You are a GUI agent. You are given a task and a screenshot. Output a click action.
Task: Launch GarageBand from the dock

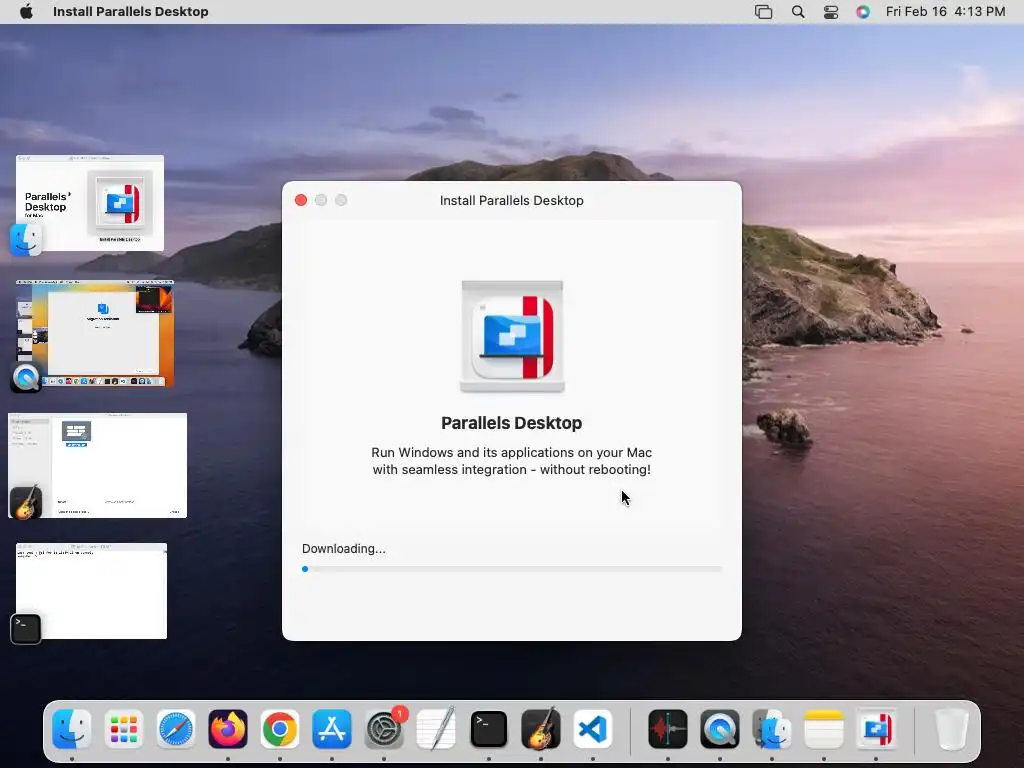541,729
